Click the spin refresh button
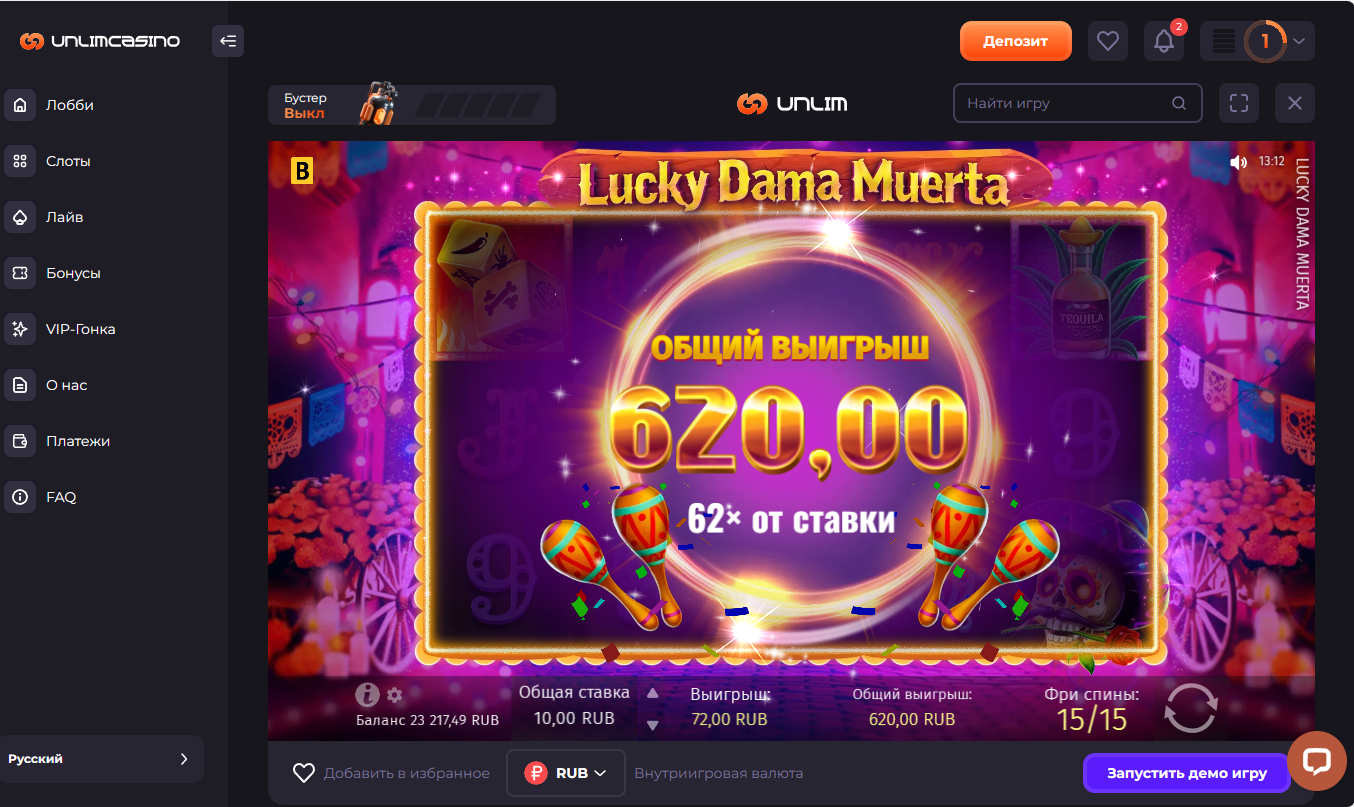This screenshot has width=1354, height=807. point(1191,708)
